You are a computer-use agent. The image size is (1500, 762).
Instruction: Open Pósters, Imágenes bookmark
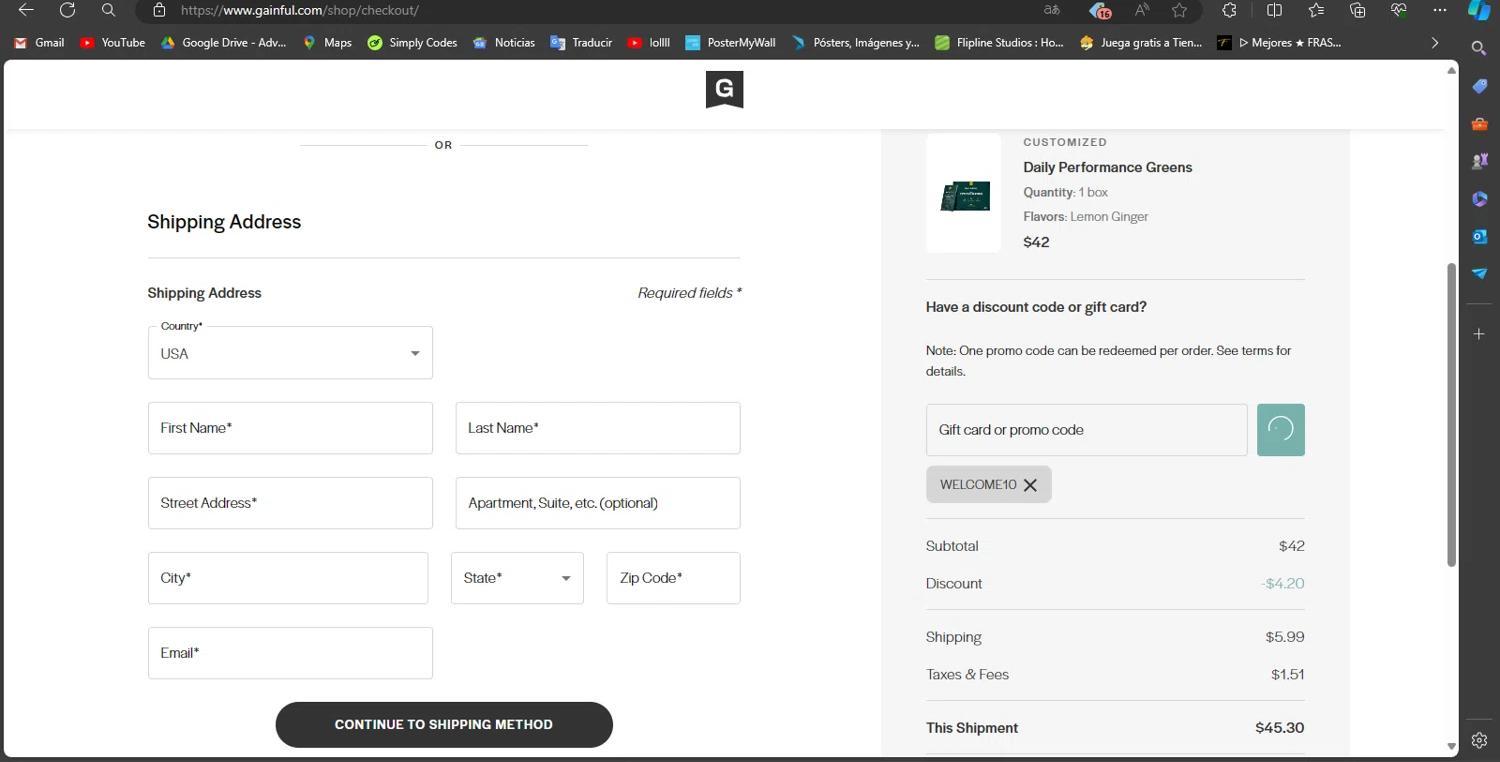pos(855,43)
